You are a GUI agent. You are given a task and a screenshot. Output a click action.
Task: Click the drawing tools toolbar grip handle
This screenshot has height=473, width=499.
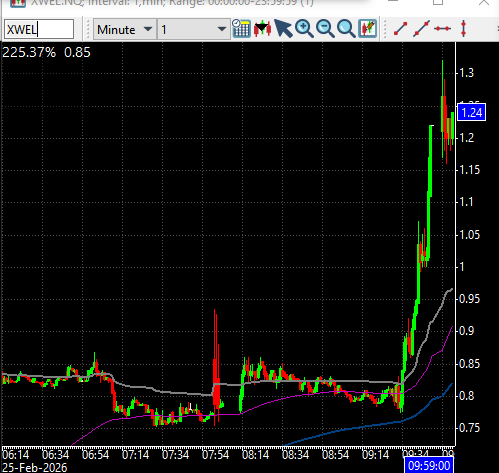pos(385,29)
